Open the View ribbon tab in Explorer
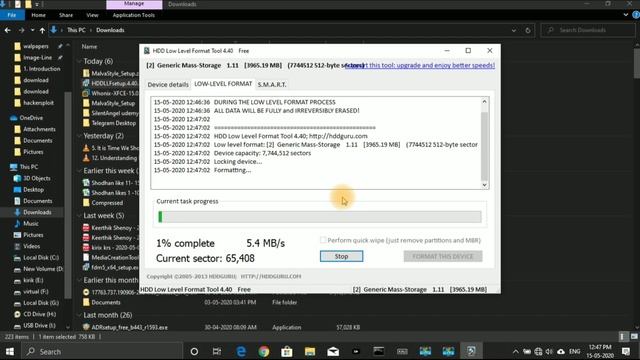Screen dimensions: 640x360 (92, 15)
